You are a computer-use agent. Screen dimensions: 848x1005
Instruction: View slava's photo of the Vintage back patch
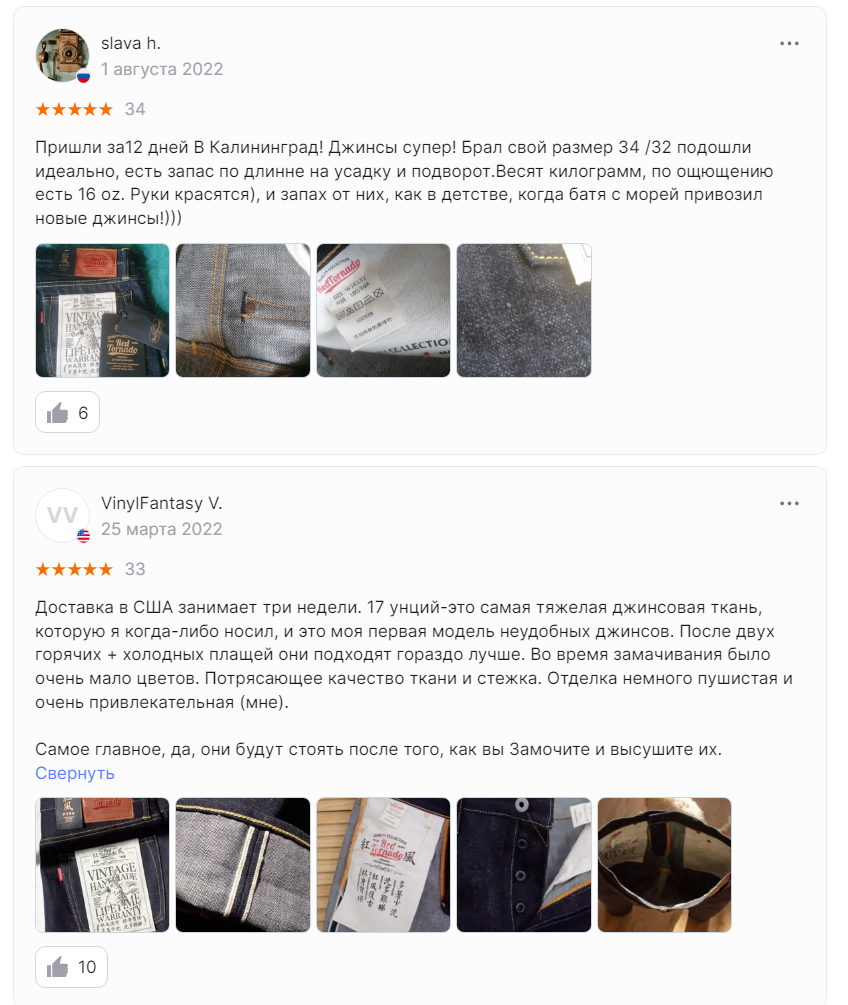(x=103, y=310)
